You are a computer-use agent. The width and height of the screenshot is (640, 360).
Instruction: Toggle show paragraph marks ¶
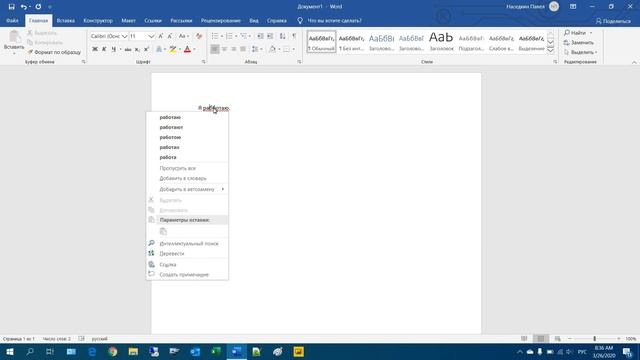[x=294, y=36]
